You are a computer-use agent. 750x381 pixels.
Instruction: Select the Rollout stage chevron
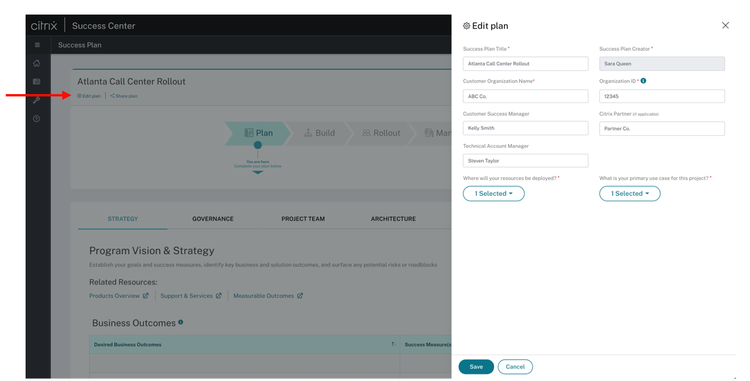(x=381, y=133)
